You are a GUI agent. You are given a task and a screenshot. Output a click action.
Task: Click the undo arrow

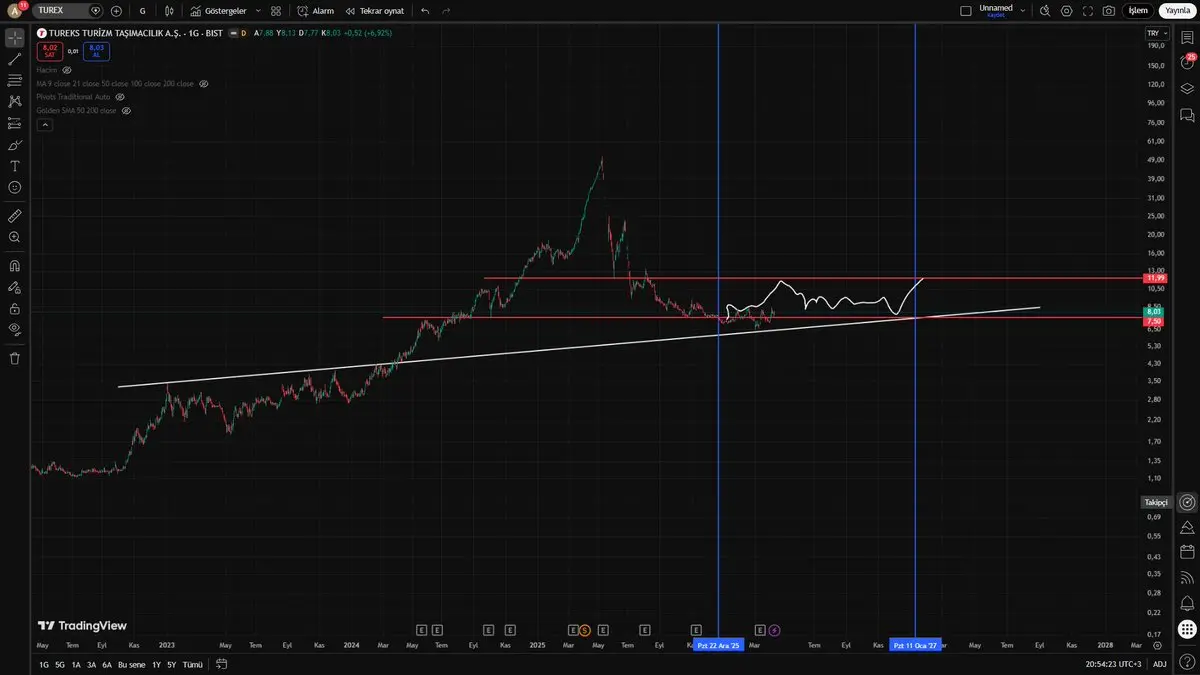425,10
